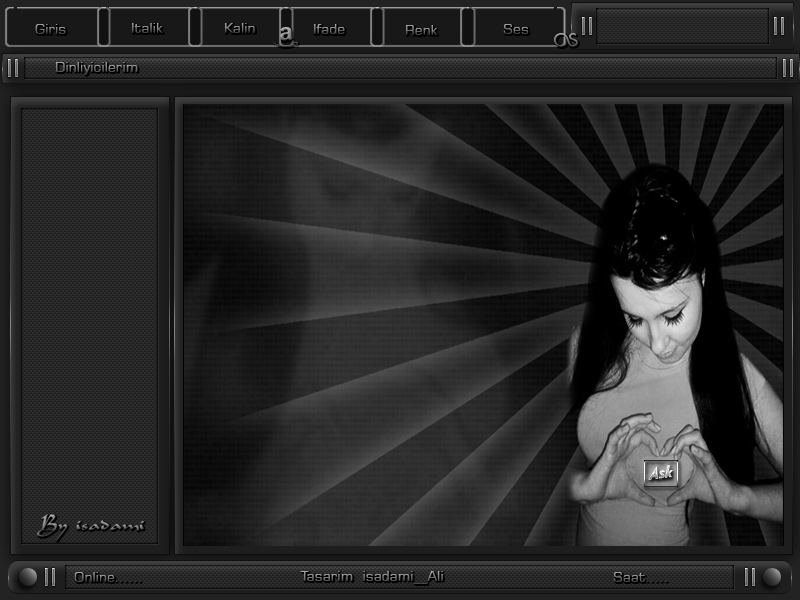Viewport: 800px width, 600px height.
Task: Click the Giris button
Action: pos(51,28)
